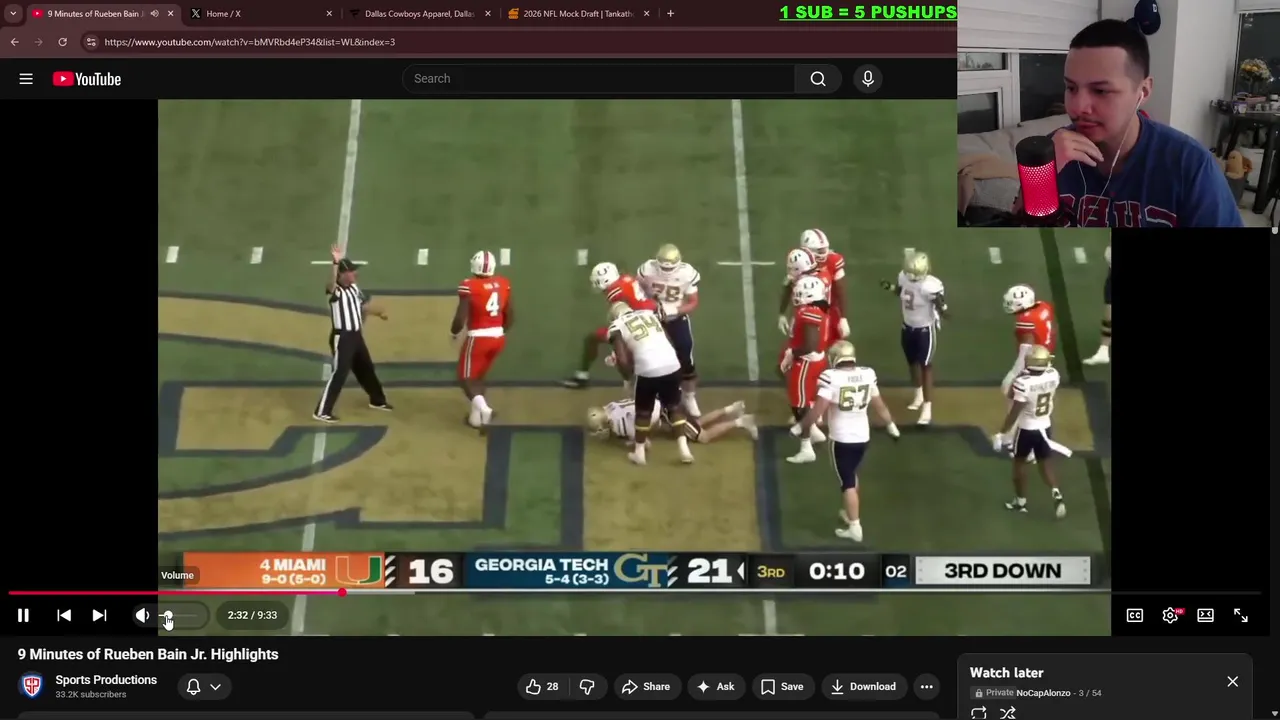Viewport: 1280px width, 720px height.
Task: Open the YouTube hamburger guide menu
Action: [26, 79]
